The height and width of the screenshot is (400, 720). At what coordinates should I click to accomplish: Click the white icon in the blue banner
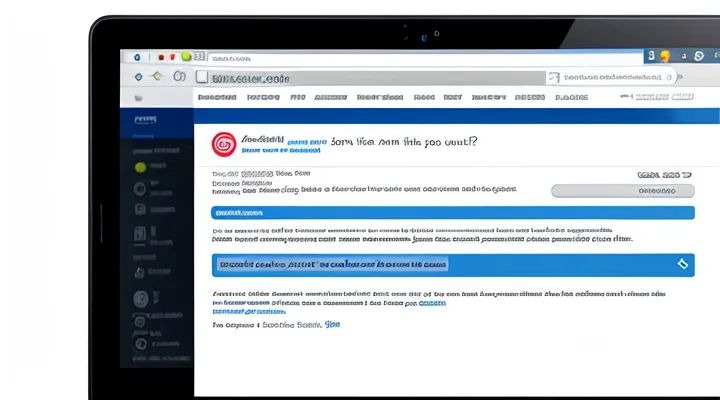(x=683, y=265)
